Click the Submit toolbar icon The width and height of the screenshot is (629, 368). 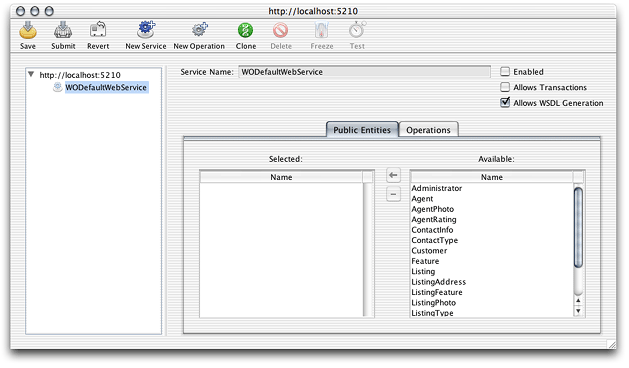[63, 30]
